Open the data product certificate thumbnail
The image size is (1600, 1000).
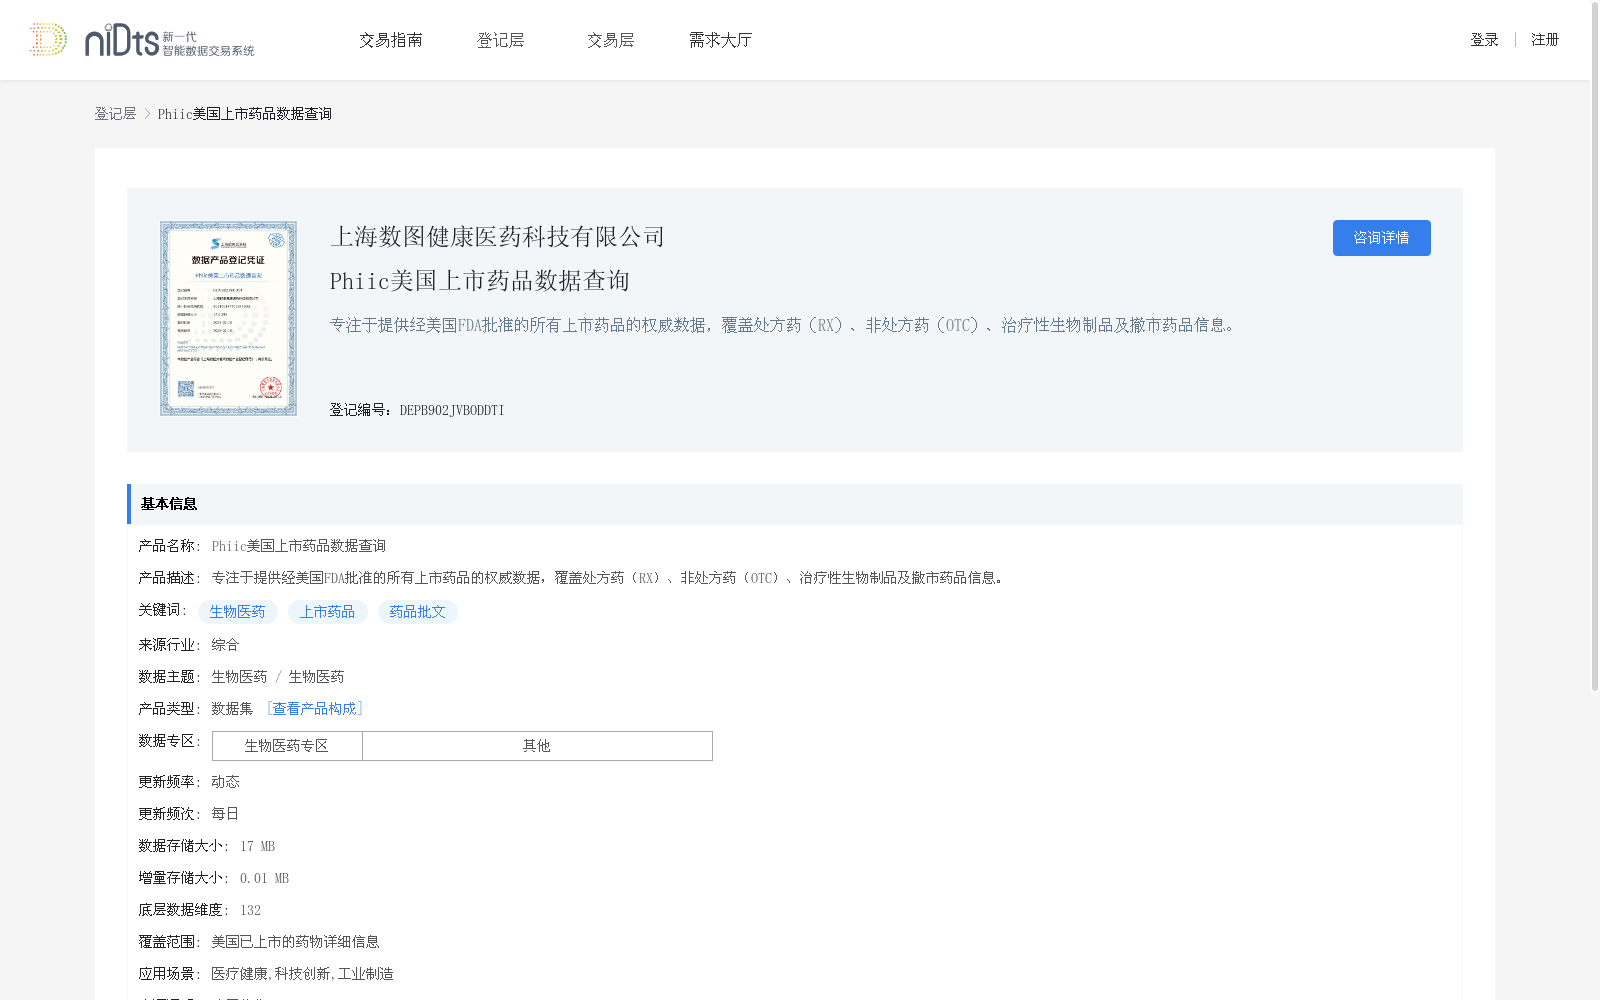pyautogui.click(x=228, y=318)
